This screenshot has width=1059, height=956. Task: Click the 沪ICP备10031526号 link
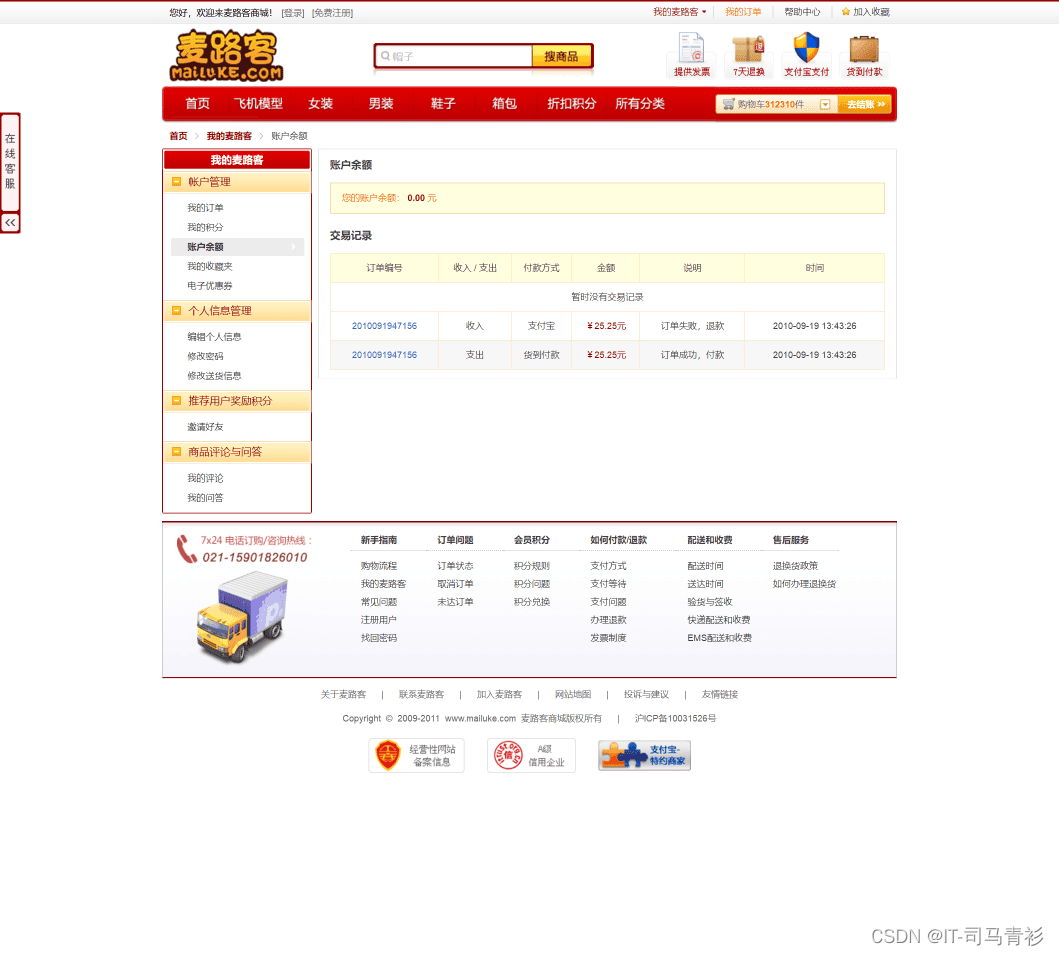(675, 718)
